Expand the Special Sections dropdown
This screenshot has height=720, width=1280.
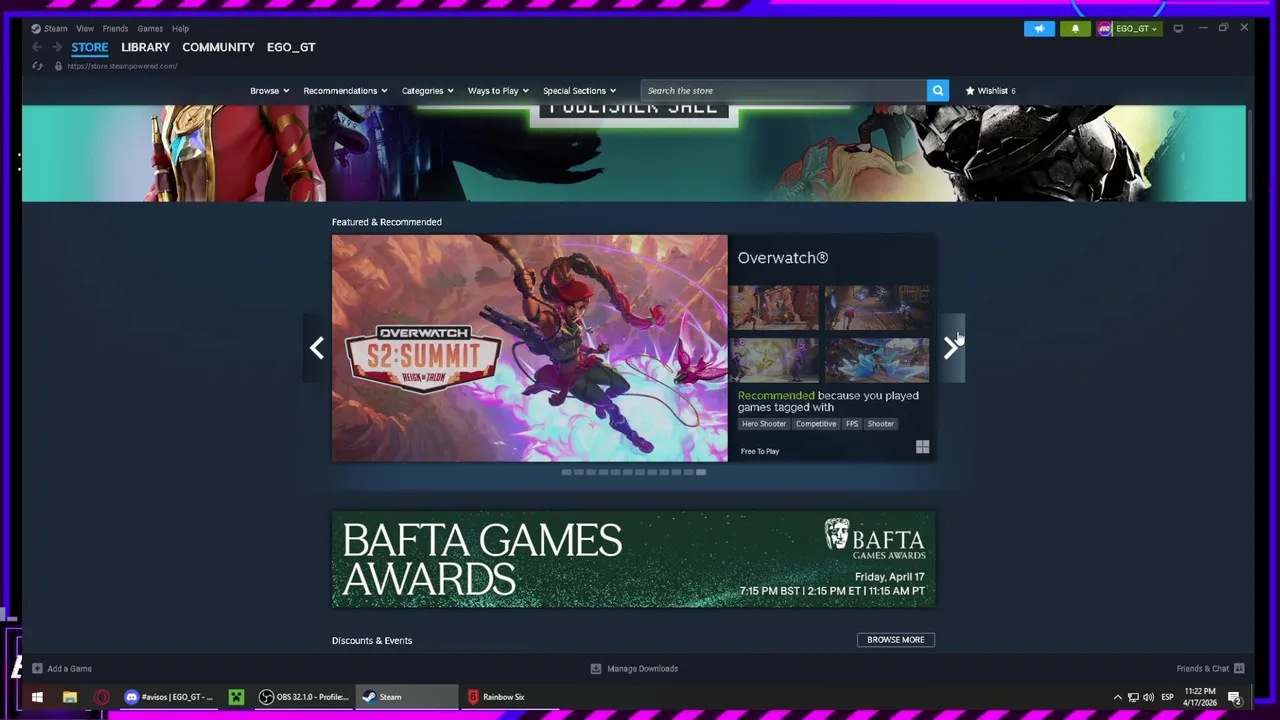(580, 91)
